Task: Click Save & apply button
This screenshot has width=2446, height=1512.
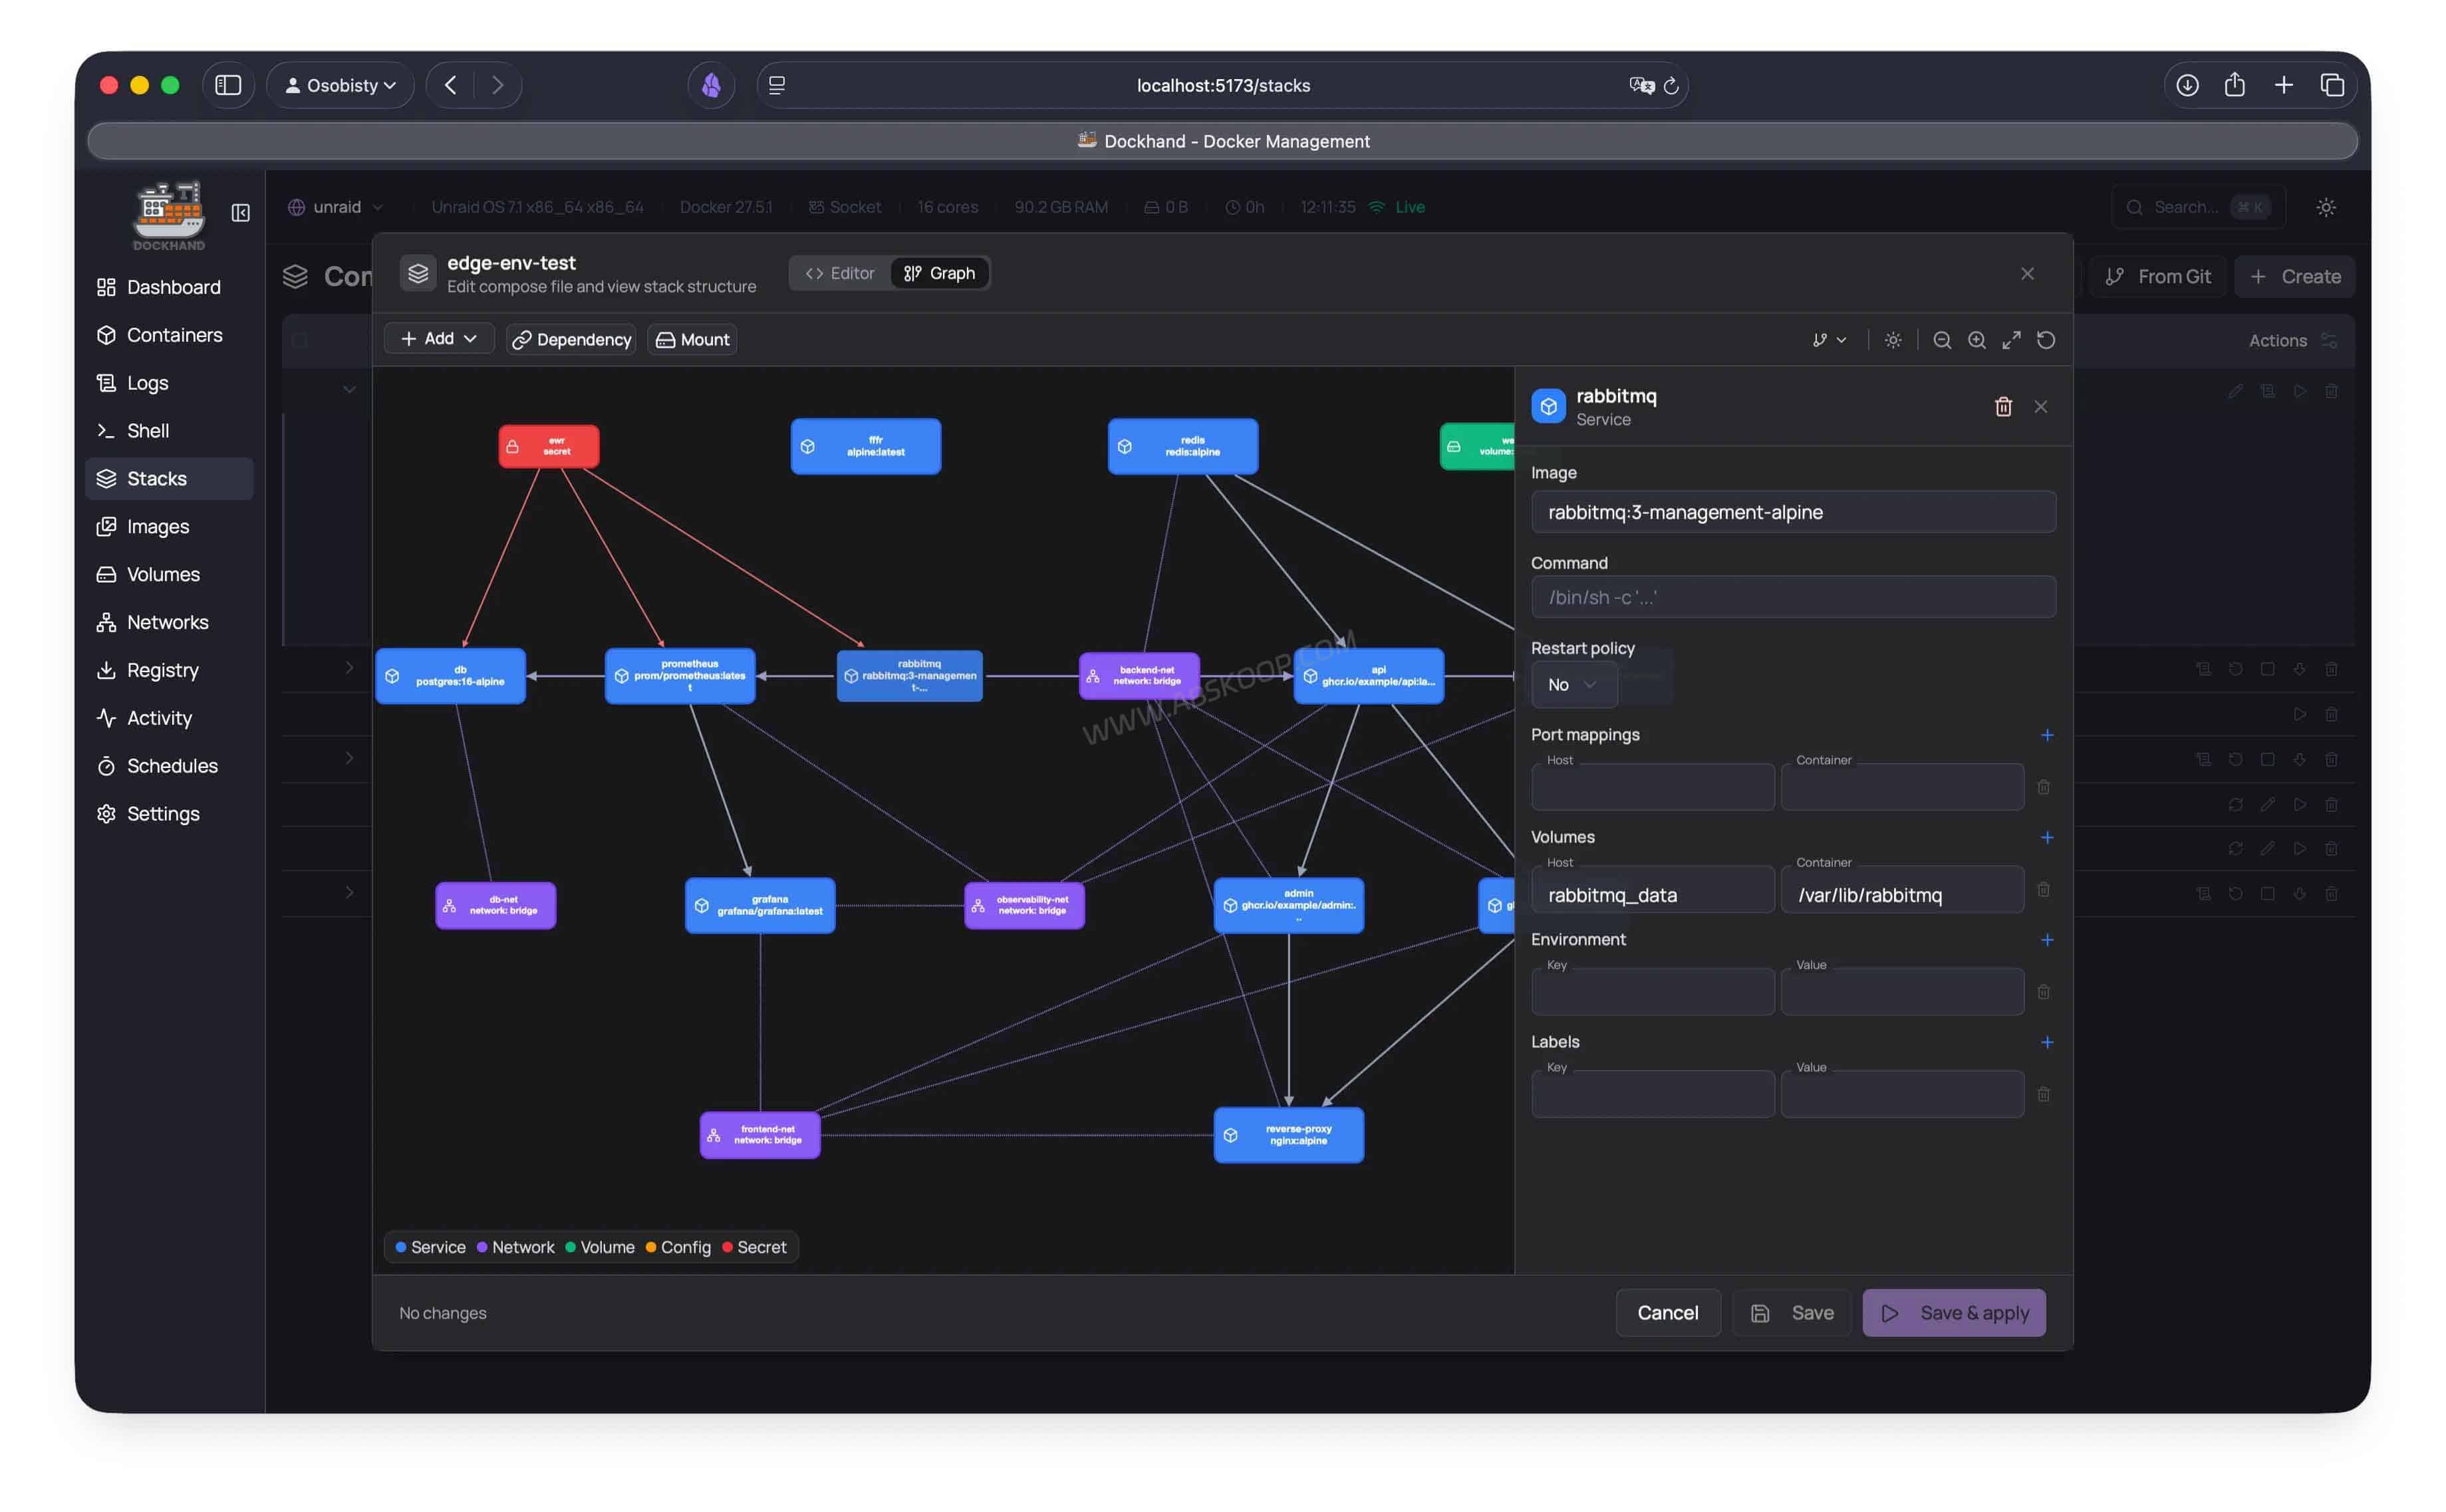Action: (x=1954, y=1313)
